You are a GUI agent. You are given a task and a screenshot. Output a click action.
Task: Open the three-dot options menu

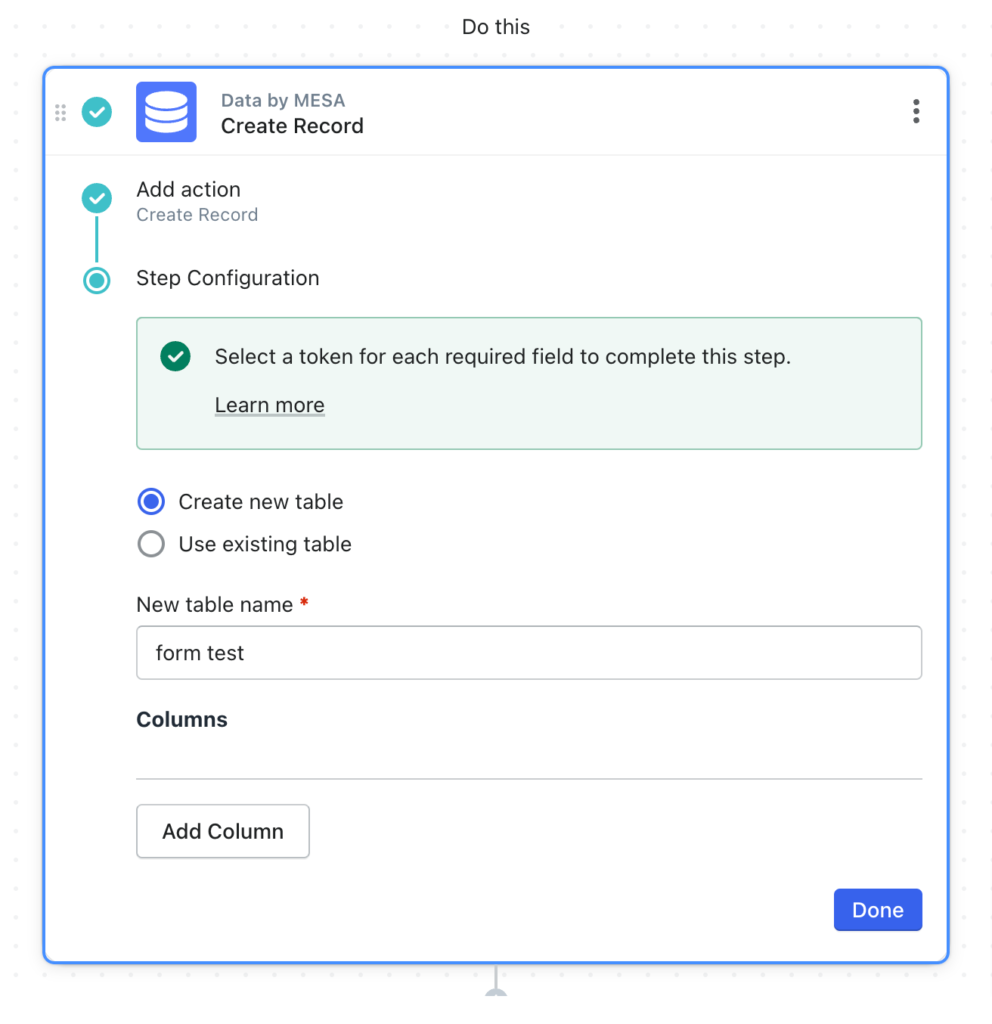pos(916,111)
